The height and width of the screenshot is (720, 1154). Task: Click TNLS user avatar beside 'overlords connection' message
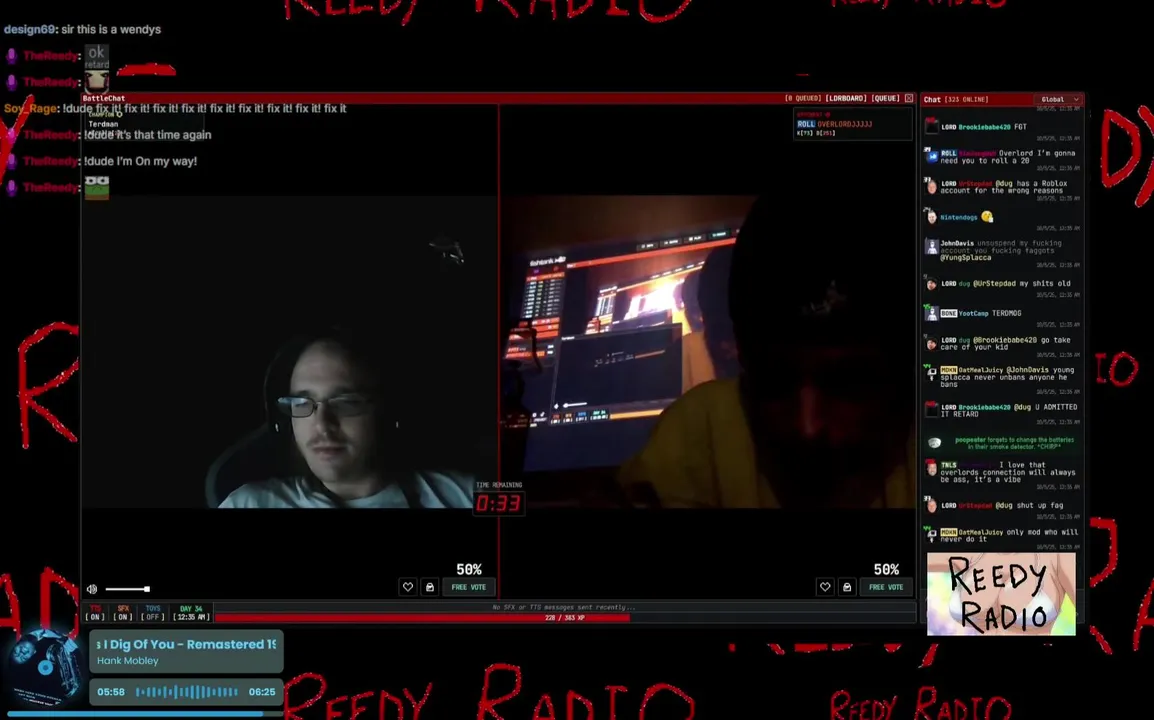[932, 468]
